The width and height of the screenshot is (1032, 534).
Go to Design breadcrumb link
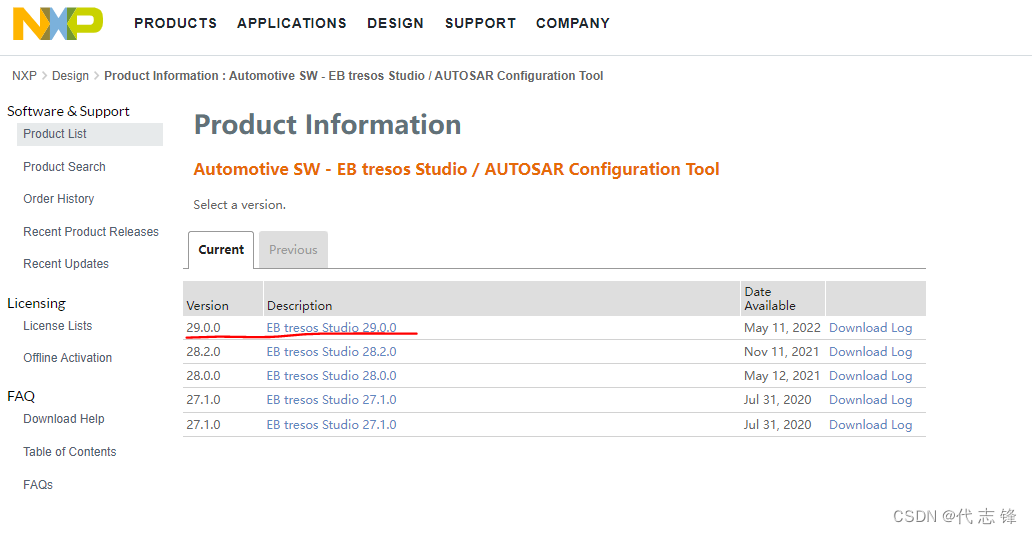[x=70, y=76]
